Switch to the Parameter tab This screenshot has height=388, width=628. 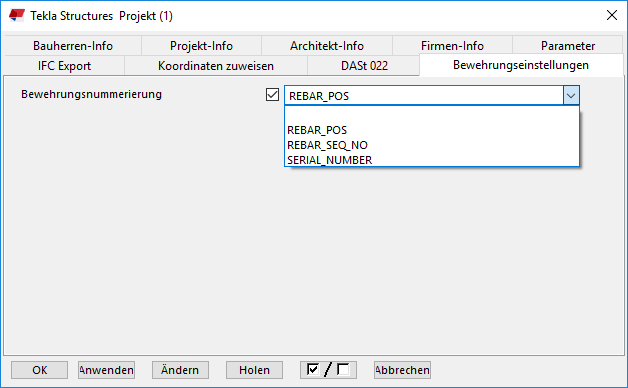click(x=568, y=45)
